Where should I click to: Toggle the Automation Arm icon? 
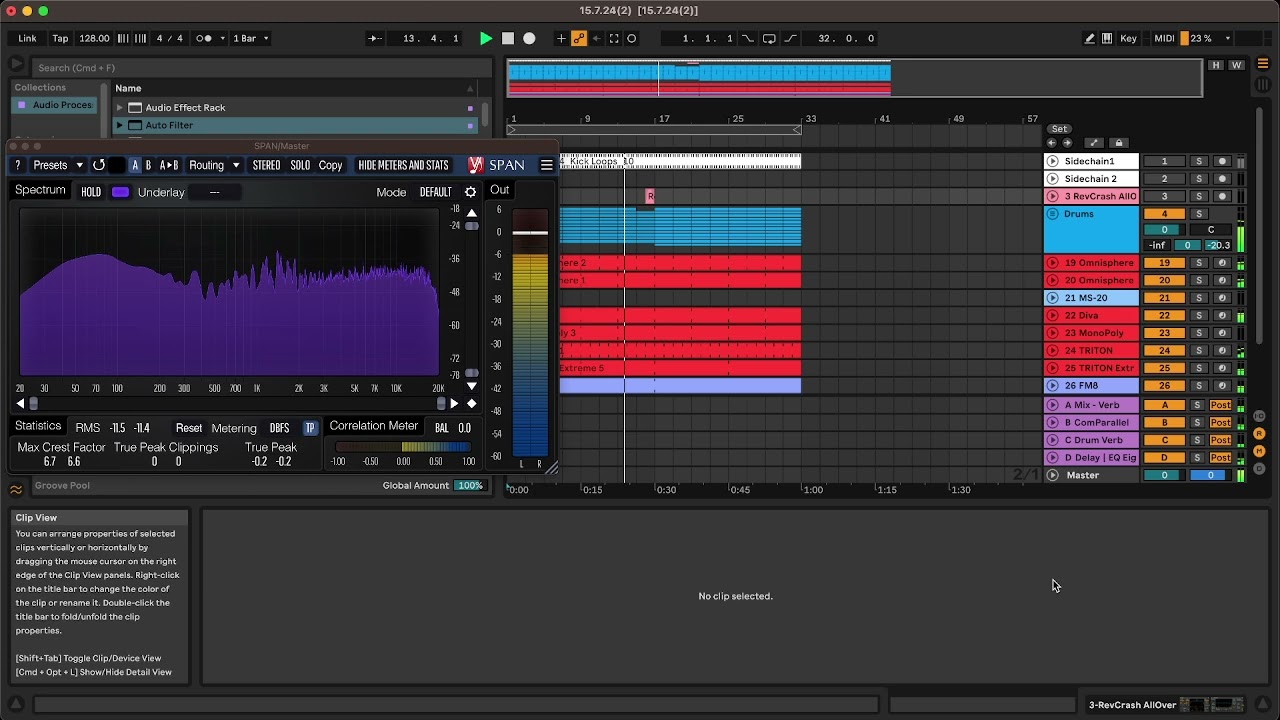[579, 38]
